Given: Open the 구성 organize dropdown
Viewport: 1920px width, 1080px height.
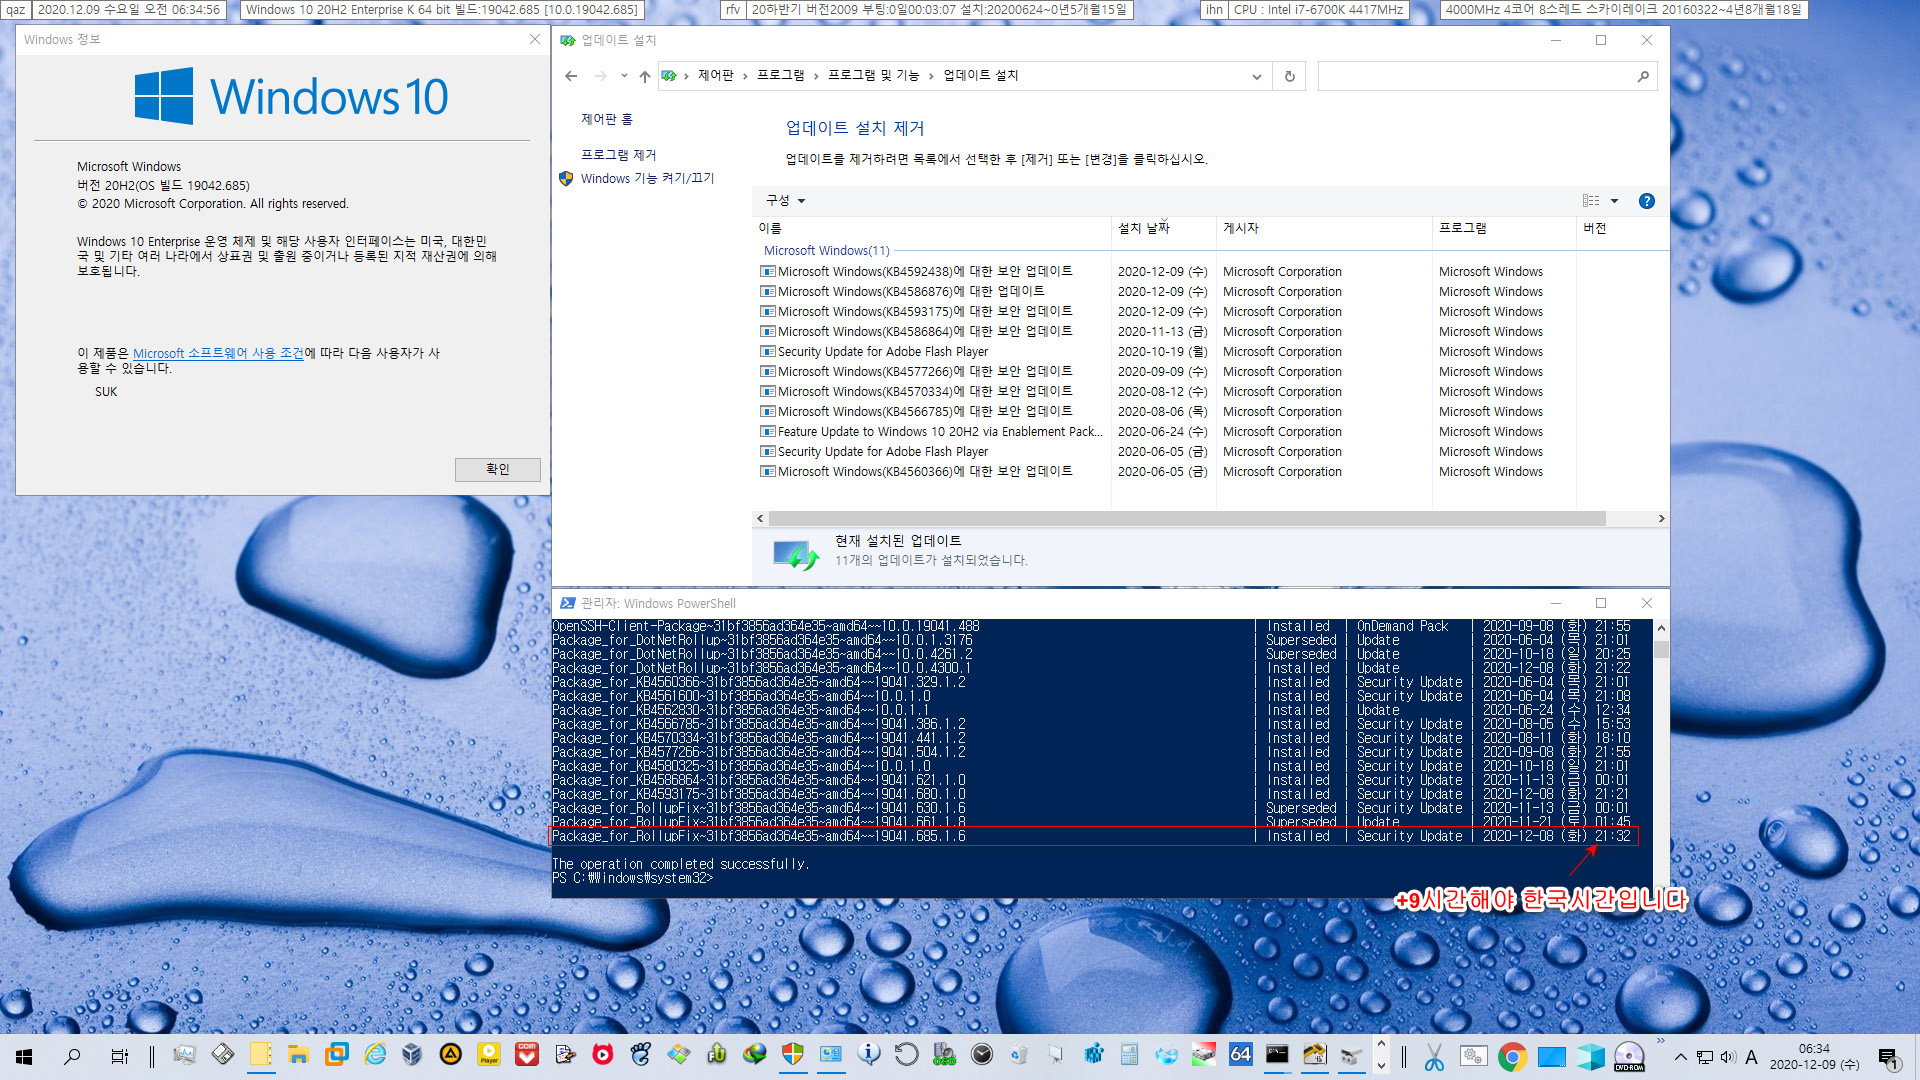Looking at the screenshot, I should coord(786,201).
